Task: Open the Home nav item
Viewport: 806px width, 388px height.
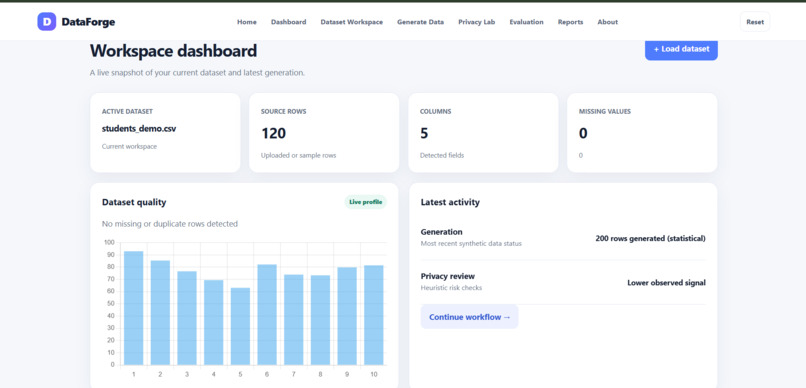Action: point(247,22)
